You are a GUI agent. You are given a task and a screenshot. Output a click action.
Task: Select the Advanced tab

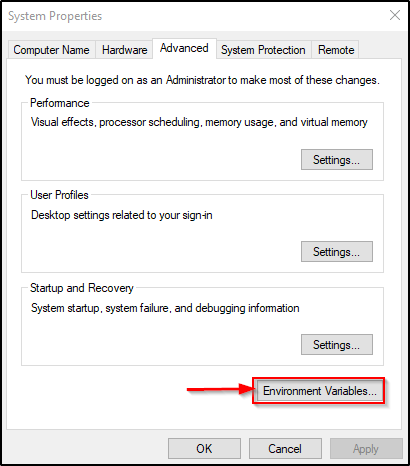184,48
